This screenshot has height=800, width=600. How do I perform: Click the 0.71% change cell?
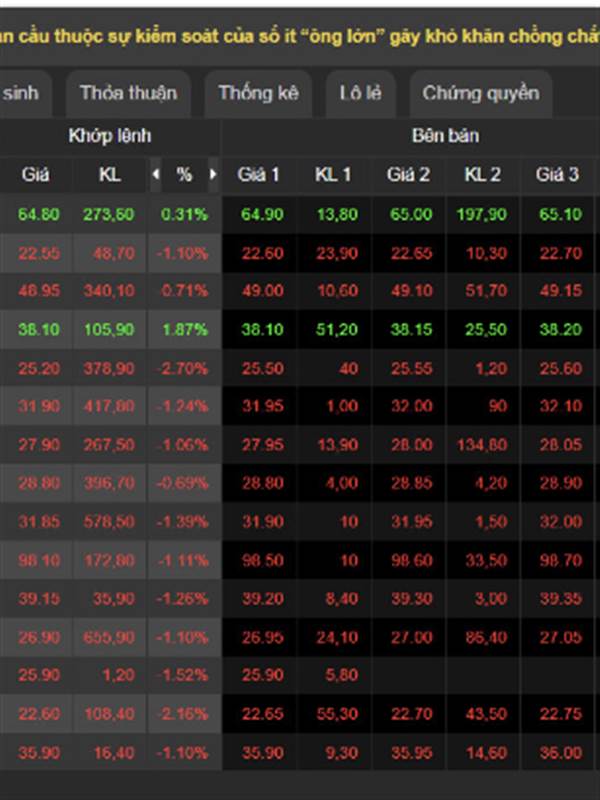pyautogui.click(x=184, y=291)
